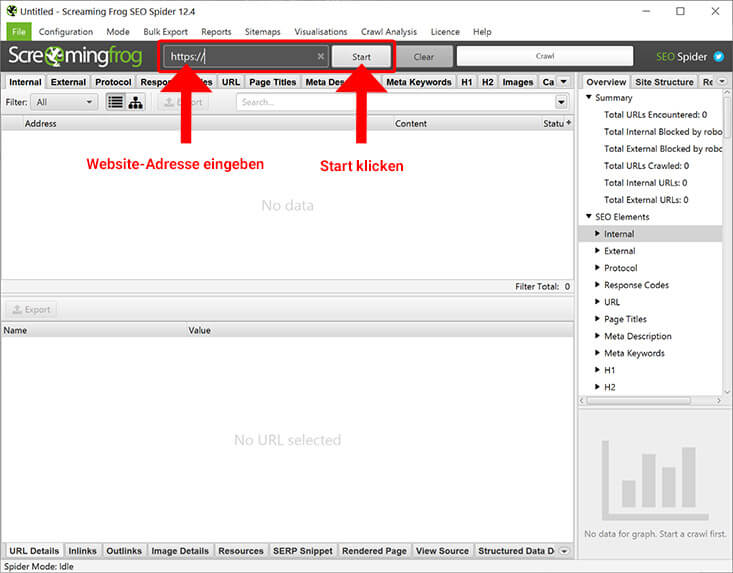Select the External tab
The height and width of the screenshot is (573, 733).
point(68,82)
